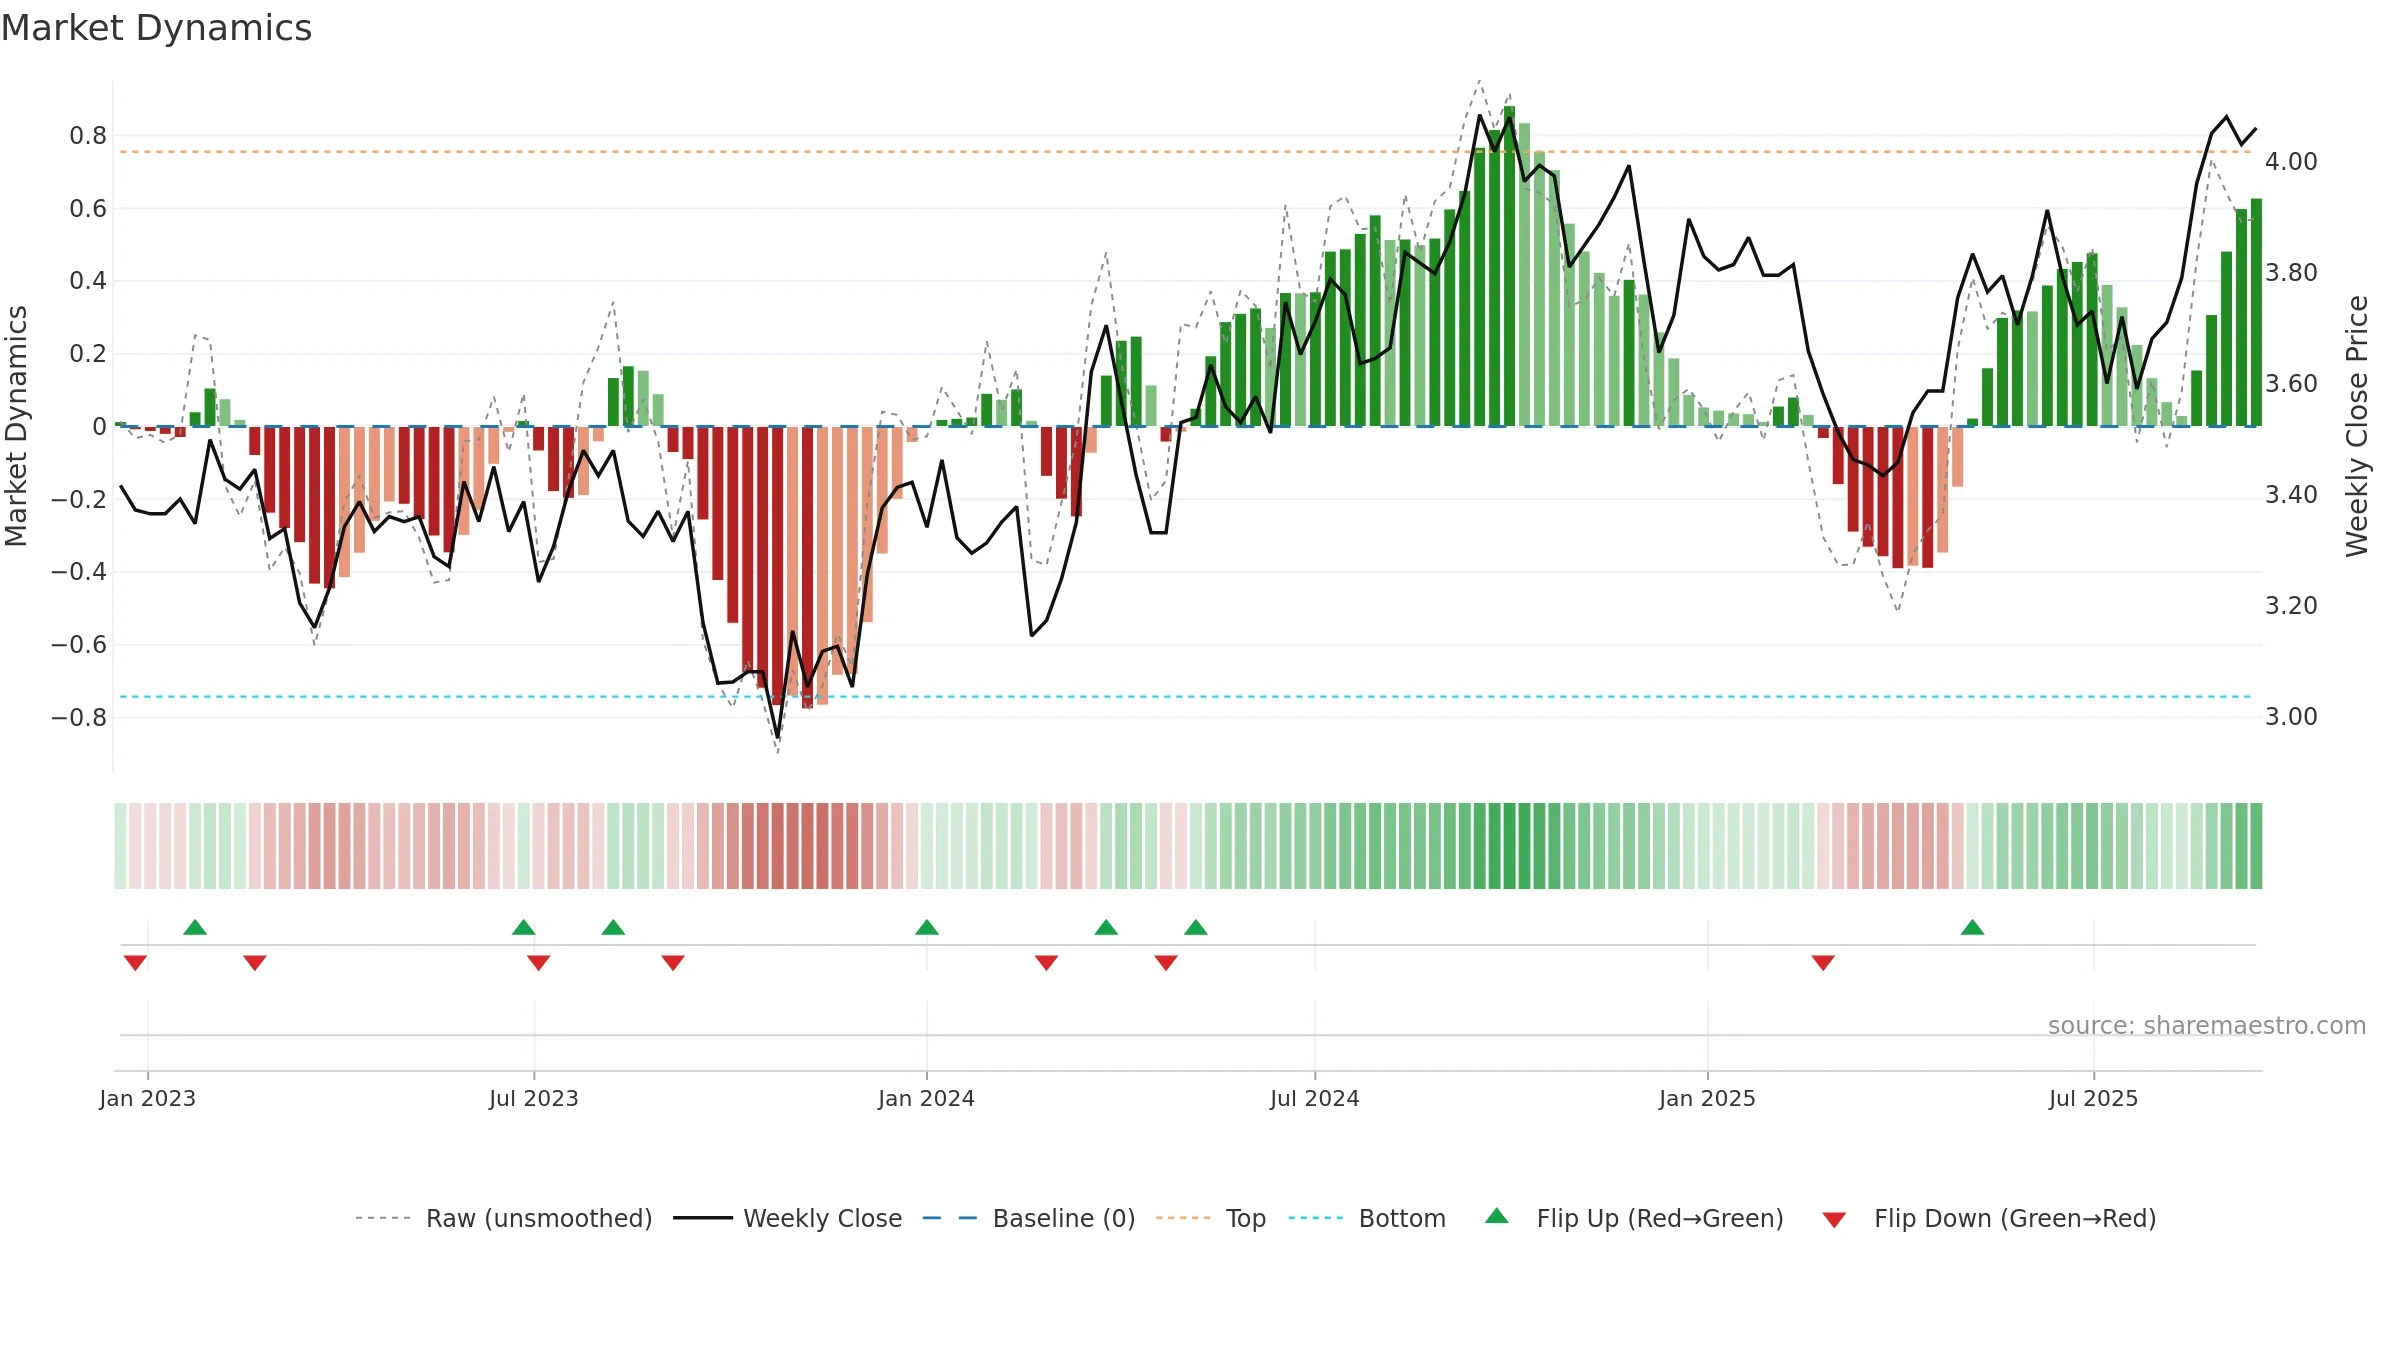Click the red Flip Down triangle legend icon
This screenshot has width=2400, height=1350.
coord(1834,1220)
